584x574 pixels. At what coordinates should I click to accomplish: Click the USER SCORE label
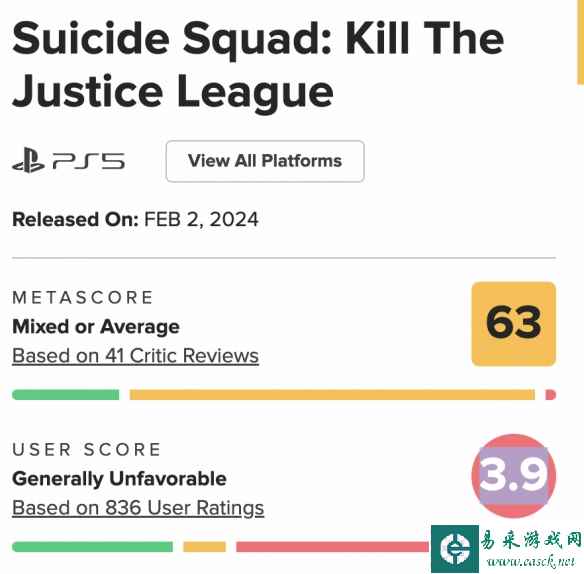[86, 450]
